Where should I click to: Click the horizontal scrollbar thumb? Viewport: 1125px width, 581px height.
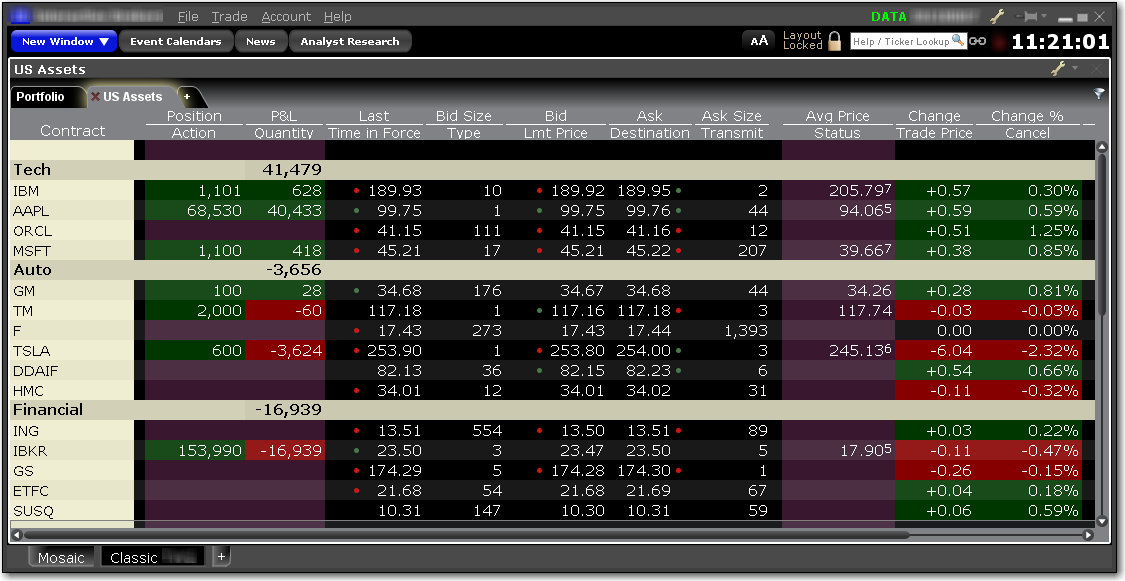click(x=466, y=534)
